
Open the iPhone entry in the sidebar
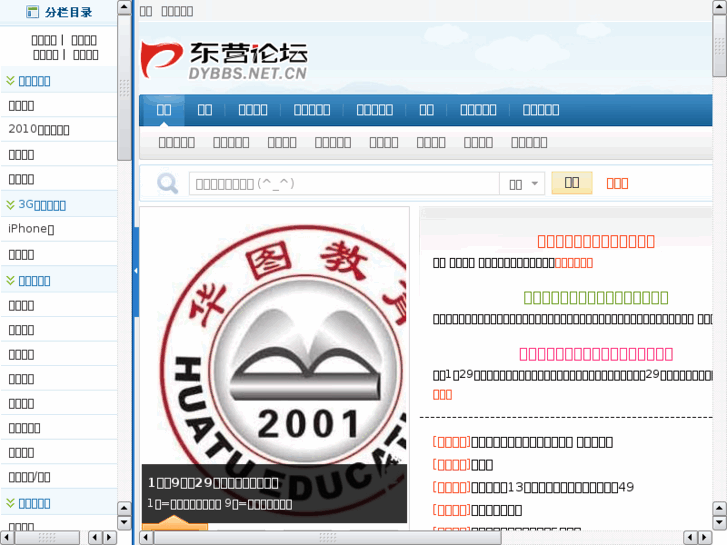click(x=32, y=229)
